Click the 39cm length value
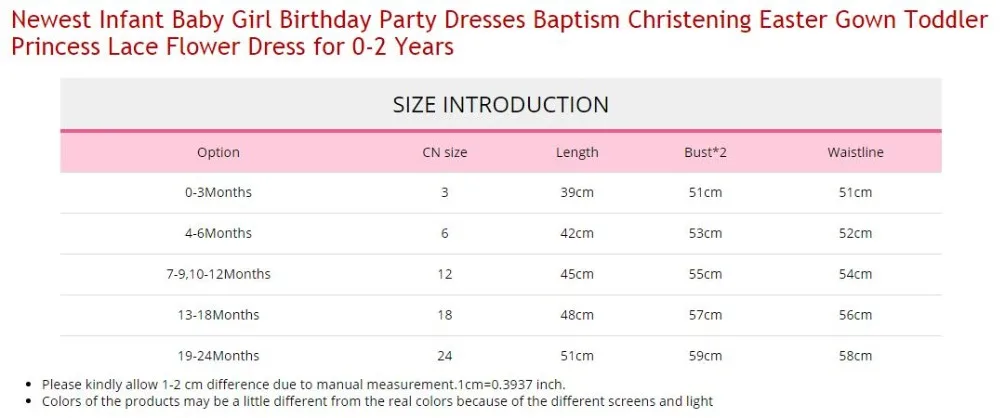 (x=577, y=192)
